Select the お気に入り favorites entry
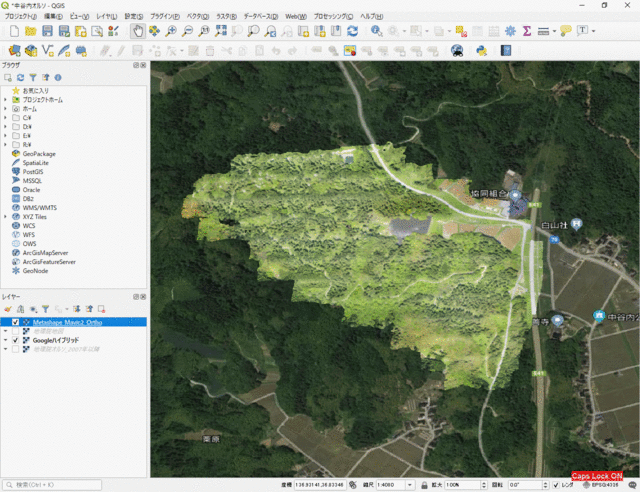The image size is (640, 492). tap(36, 91)
